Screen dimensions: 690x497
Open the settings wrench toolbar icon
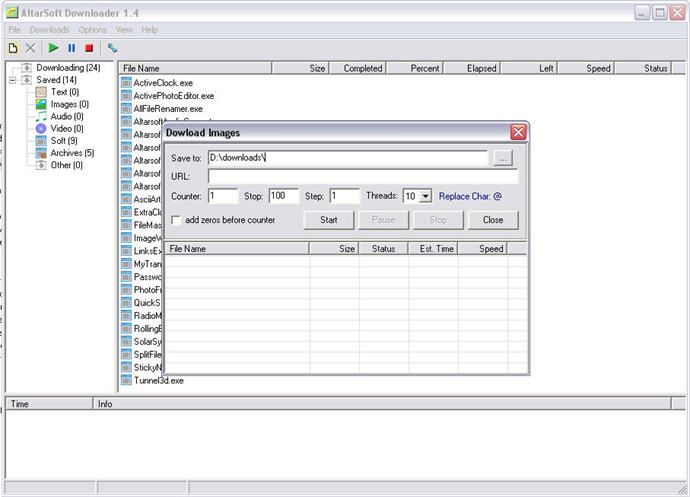click(113, 47)
